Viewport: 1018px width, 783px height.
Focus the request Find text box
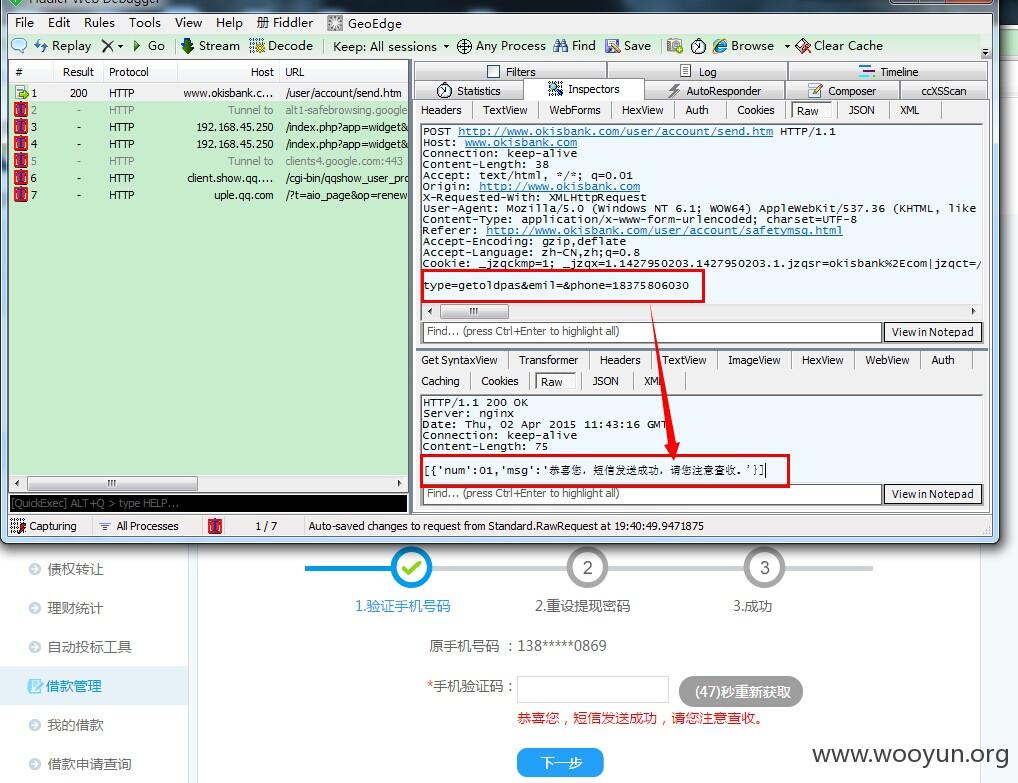point(651,332)
